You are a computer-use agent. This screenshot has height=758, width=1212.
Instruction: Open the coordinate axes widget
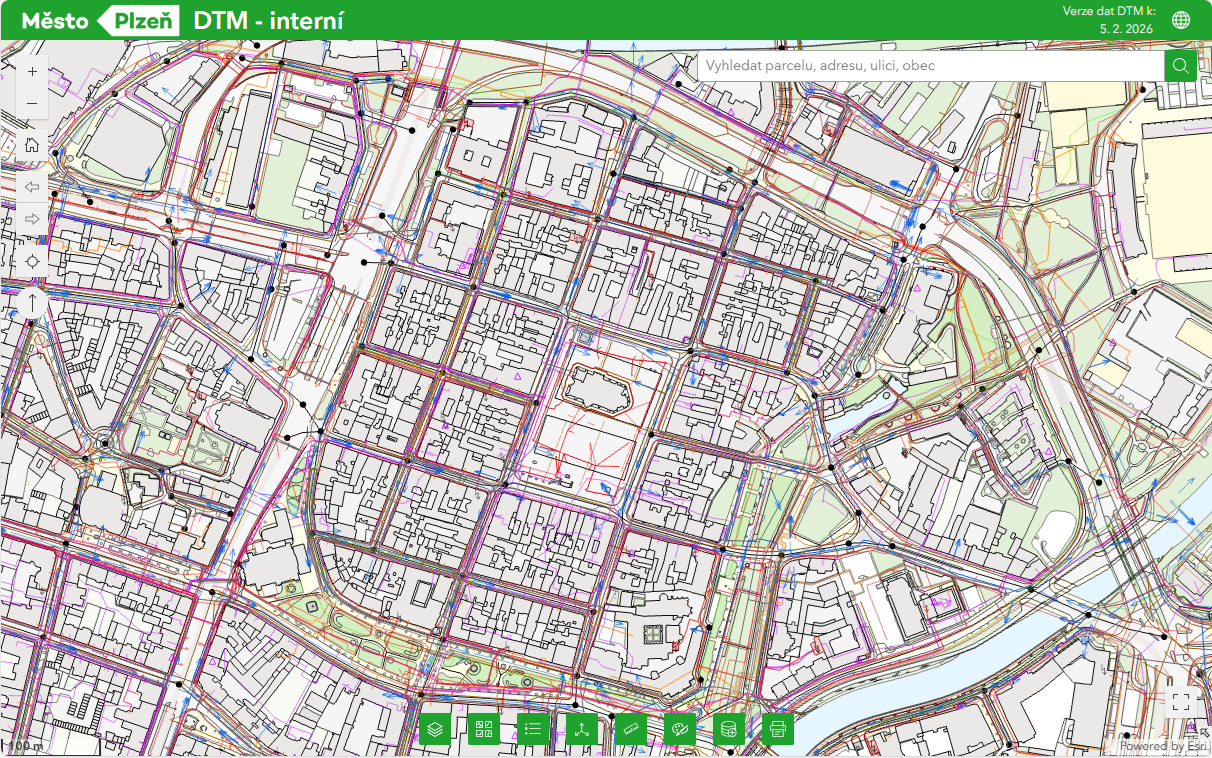[582, 728]
